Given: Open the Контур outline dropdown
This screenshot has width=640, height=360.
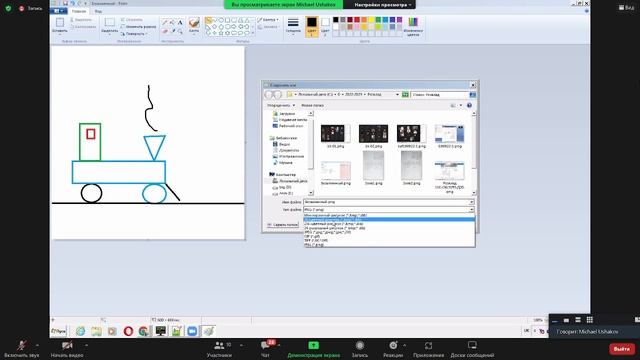Looking at the screenshot, I should (x=268, y=20).
